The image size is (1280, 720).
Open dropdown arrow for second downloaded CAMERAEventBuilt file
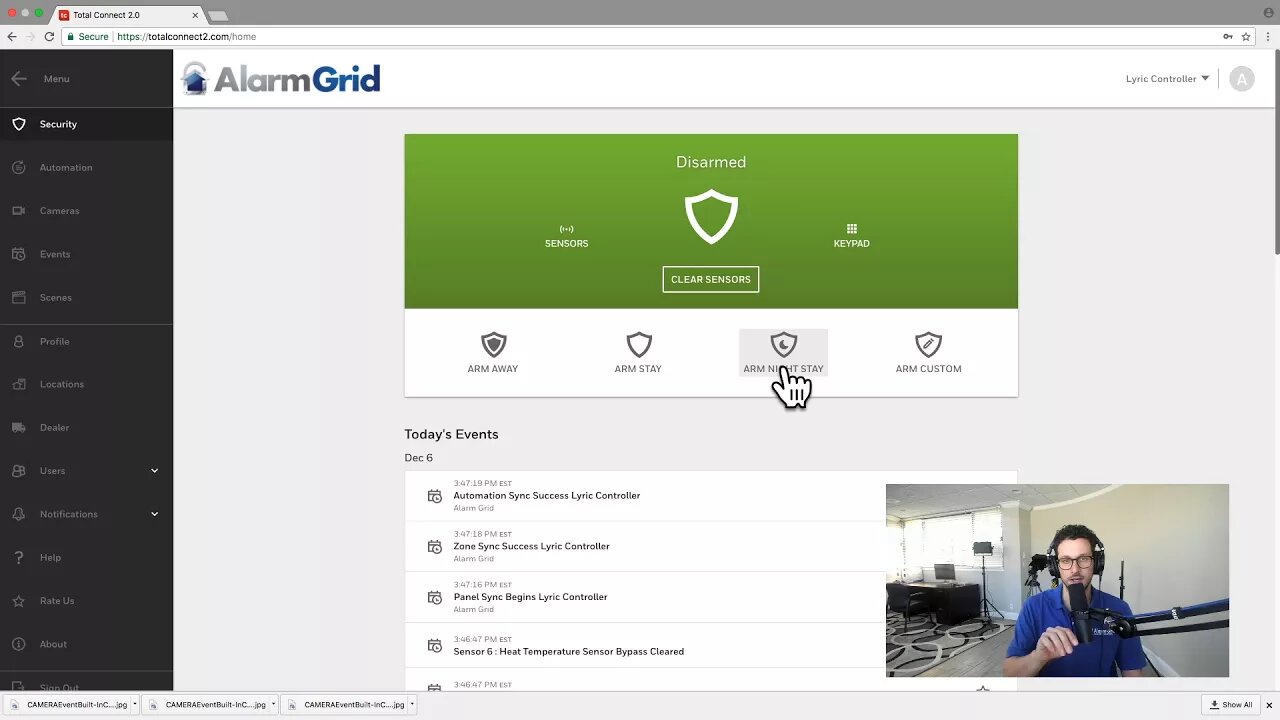(273, 704)
